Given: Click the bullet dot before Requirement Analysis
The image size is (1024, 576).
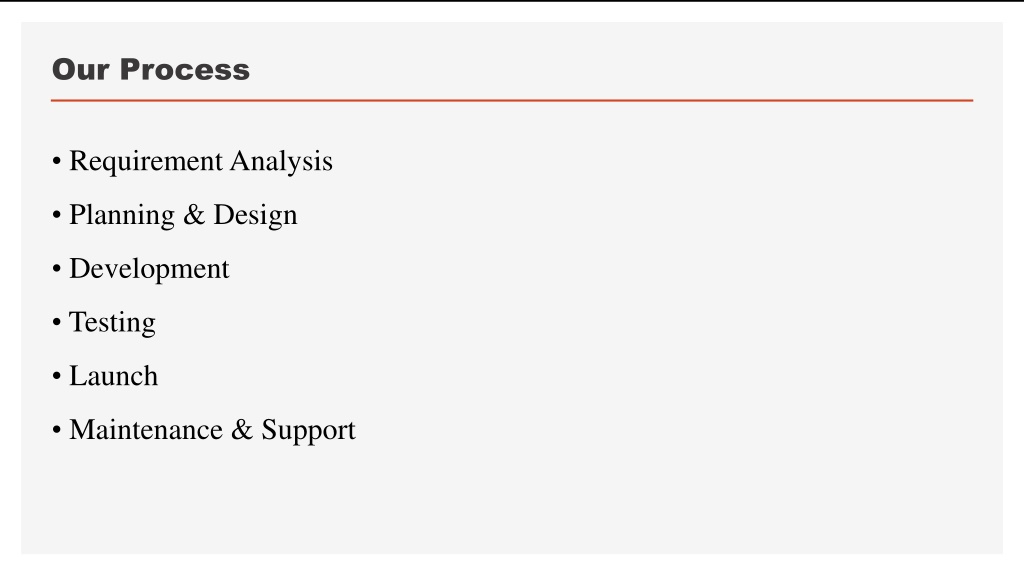Looking at the screenshot, I should point(57,161).
